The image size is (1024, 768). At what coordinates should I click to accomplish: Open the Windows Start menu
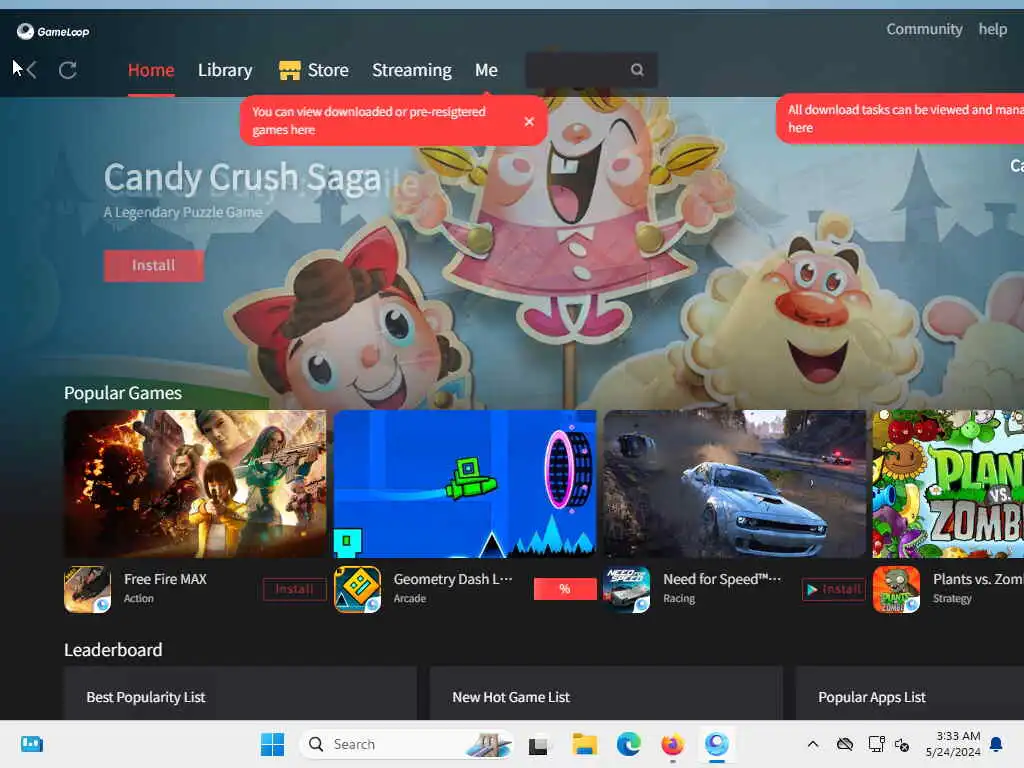tap(272, 744)
